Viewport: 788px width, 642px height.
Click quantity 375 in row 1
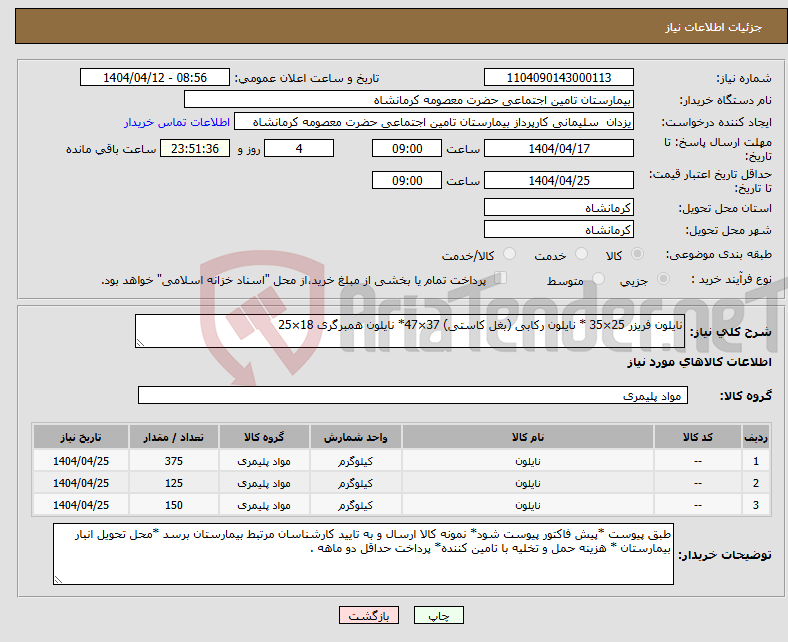173,461
